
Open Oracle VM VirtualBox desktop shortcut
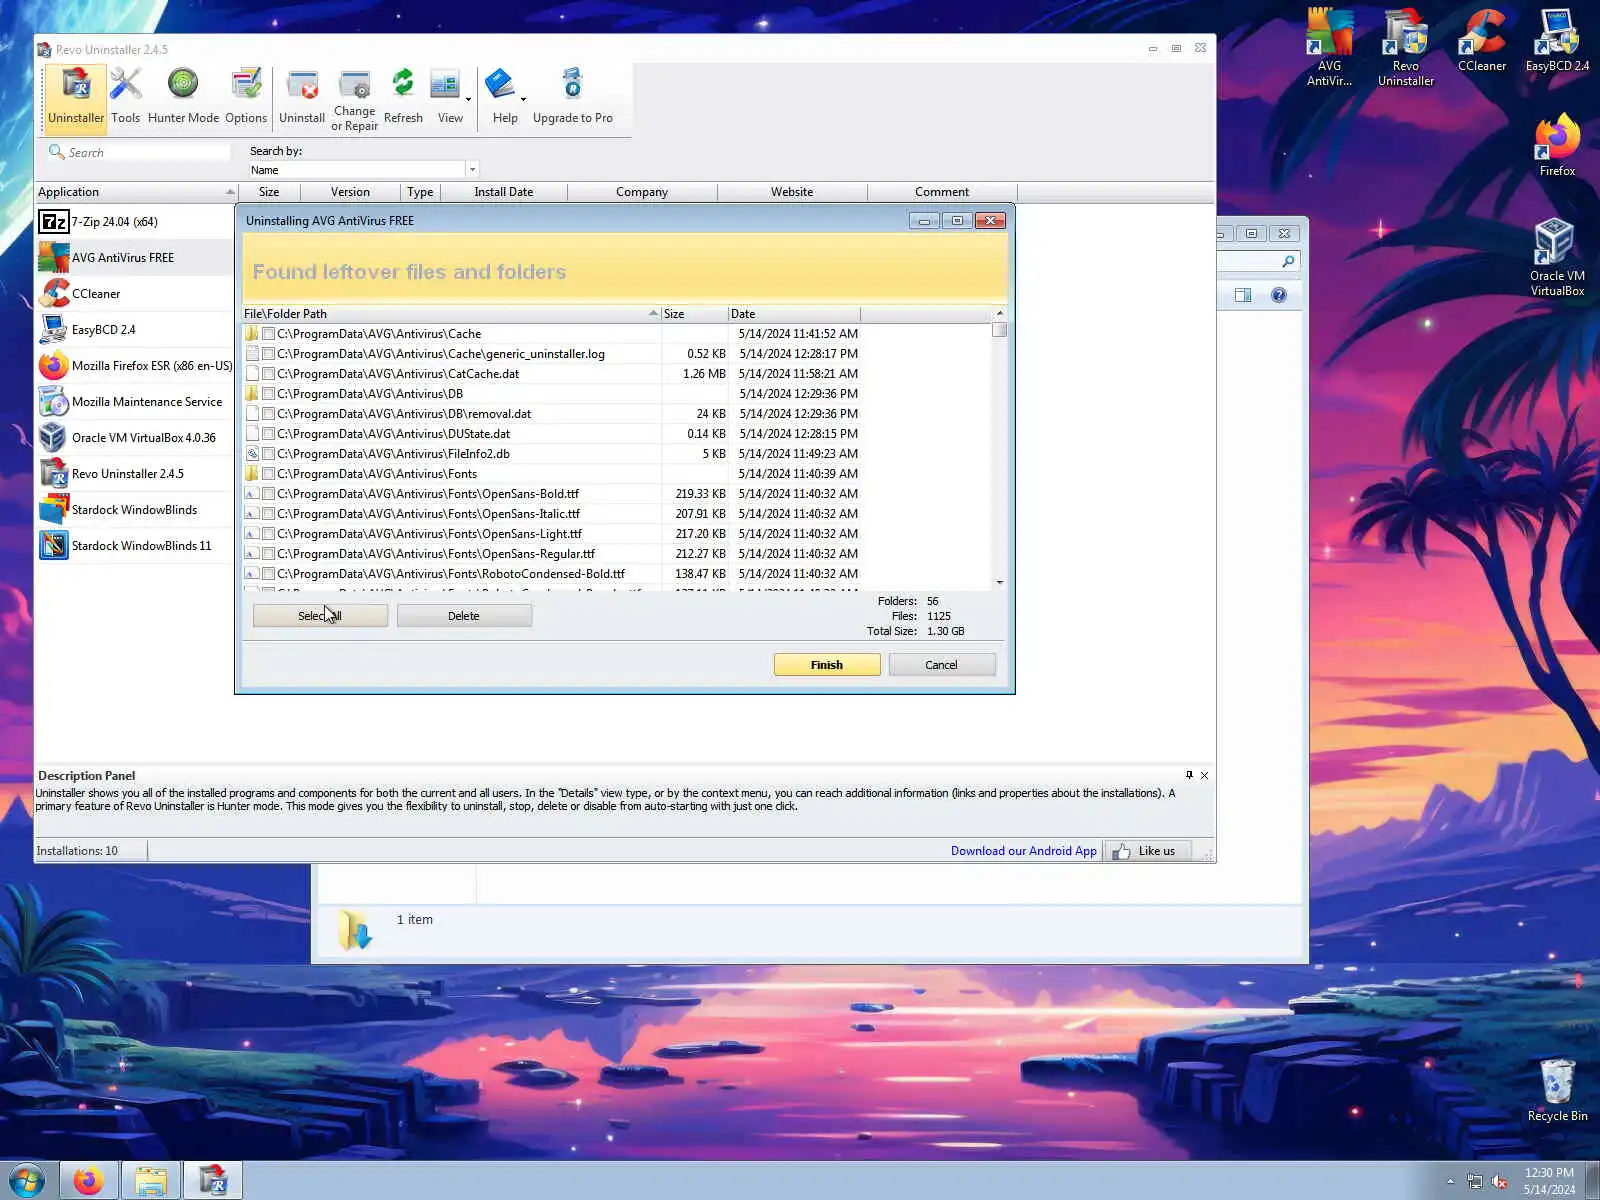[x=1557, y=258]
